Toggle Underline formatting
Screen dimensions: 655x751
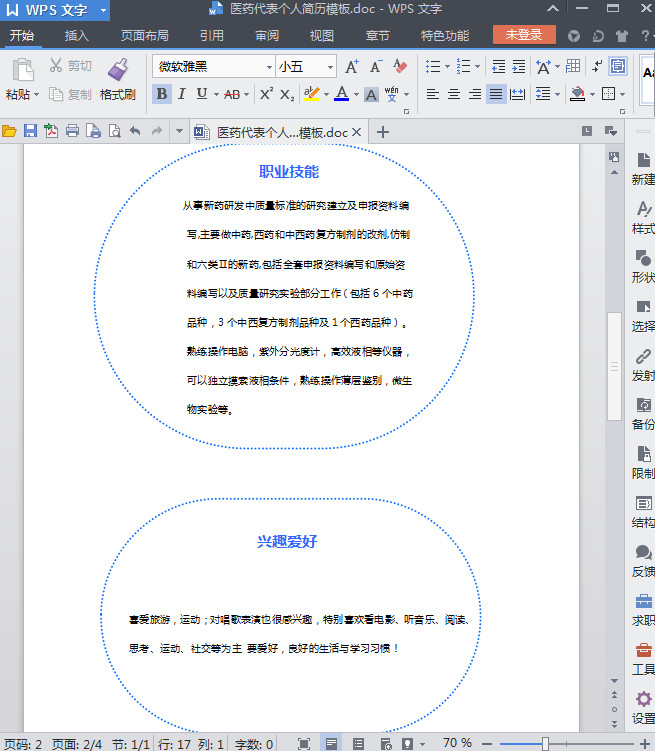click(x=202, y=94)
